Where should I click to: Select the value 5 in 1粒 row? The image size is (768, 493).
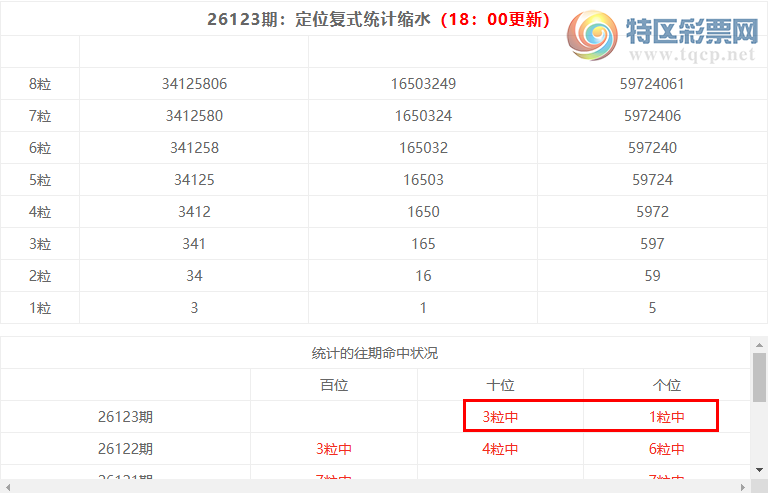(652, 308)
